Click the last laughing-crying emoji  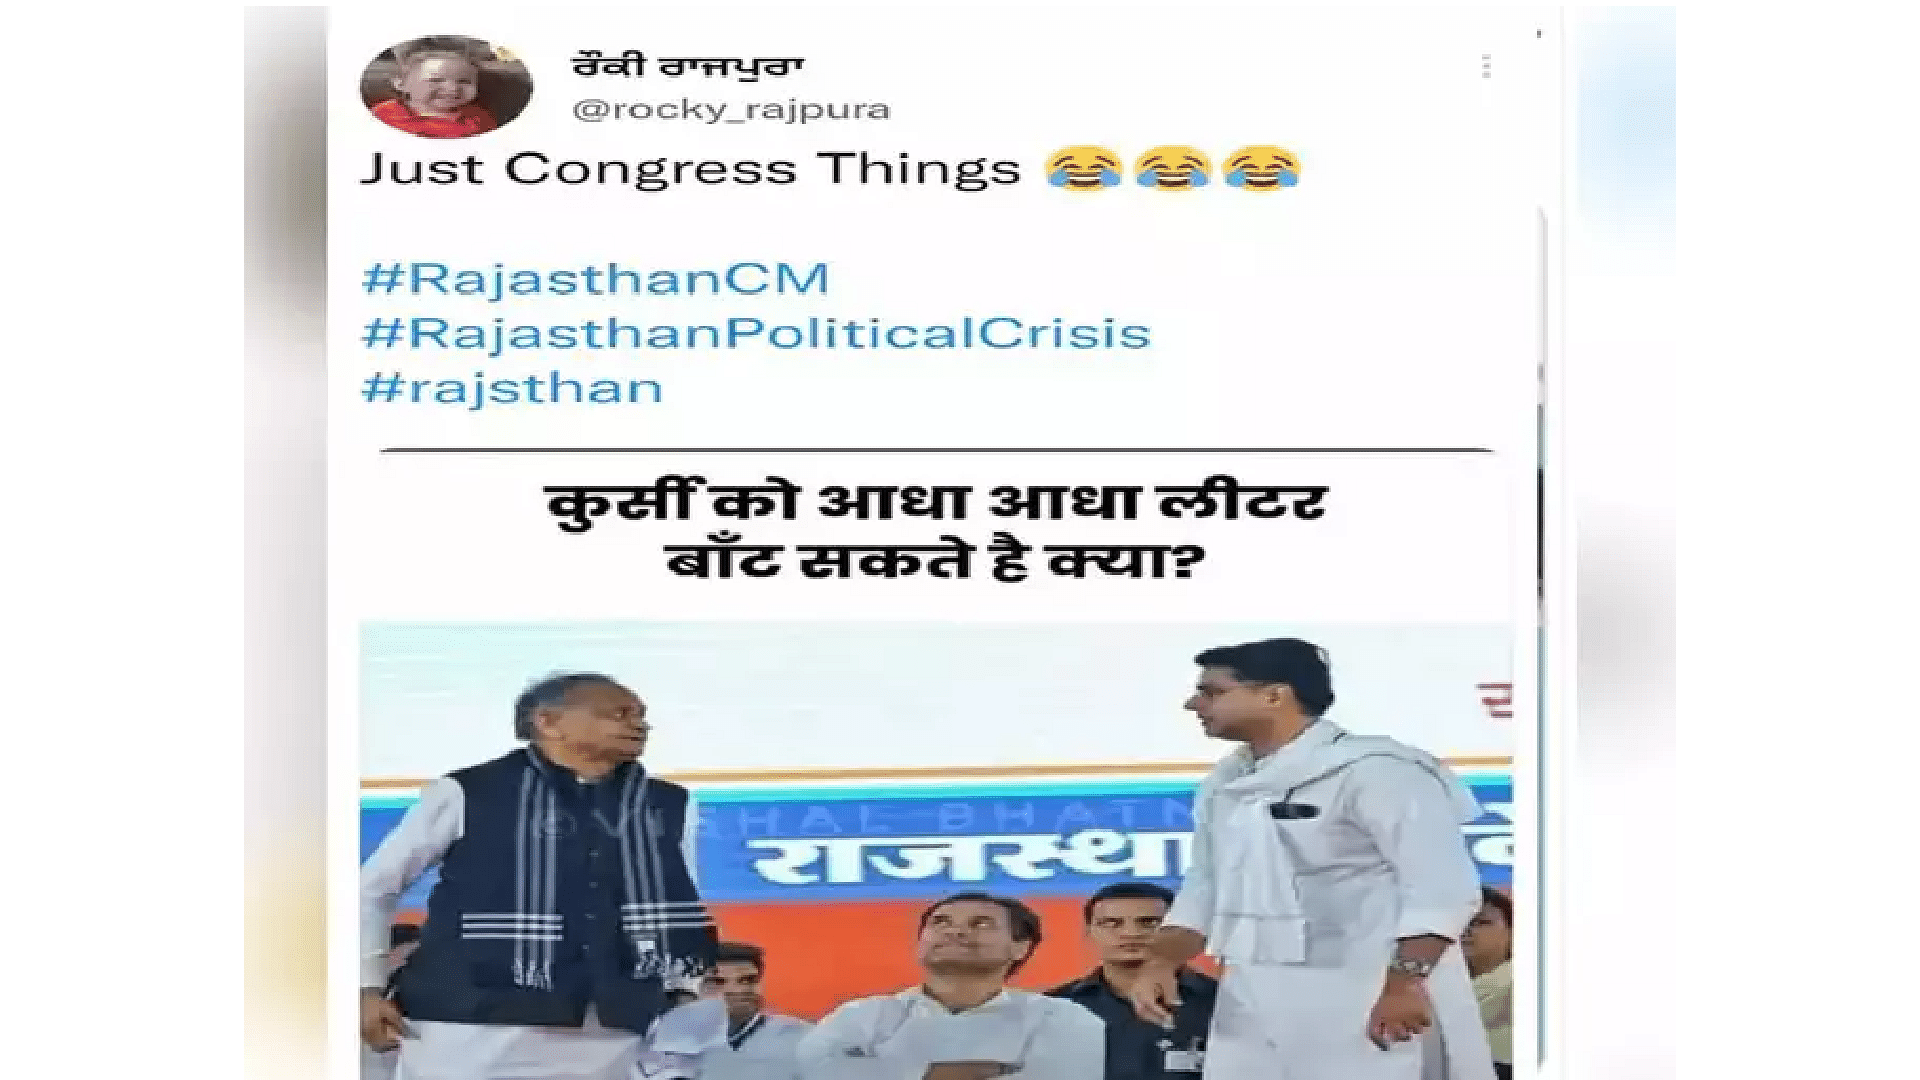(x=1263, y=169)
